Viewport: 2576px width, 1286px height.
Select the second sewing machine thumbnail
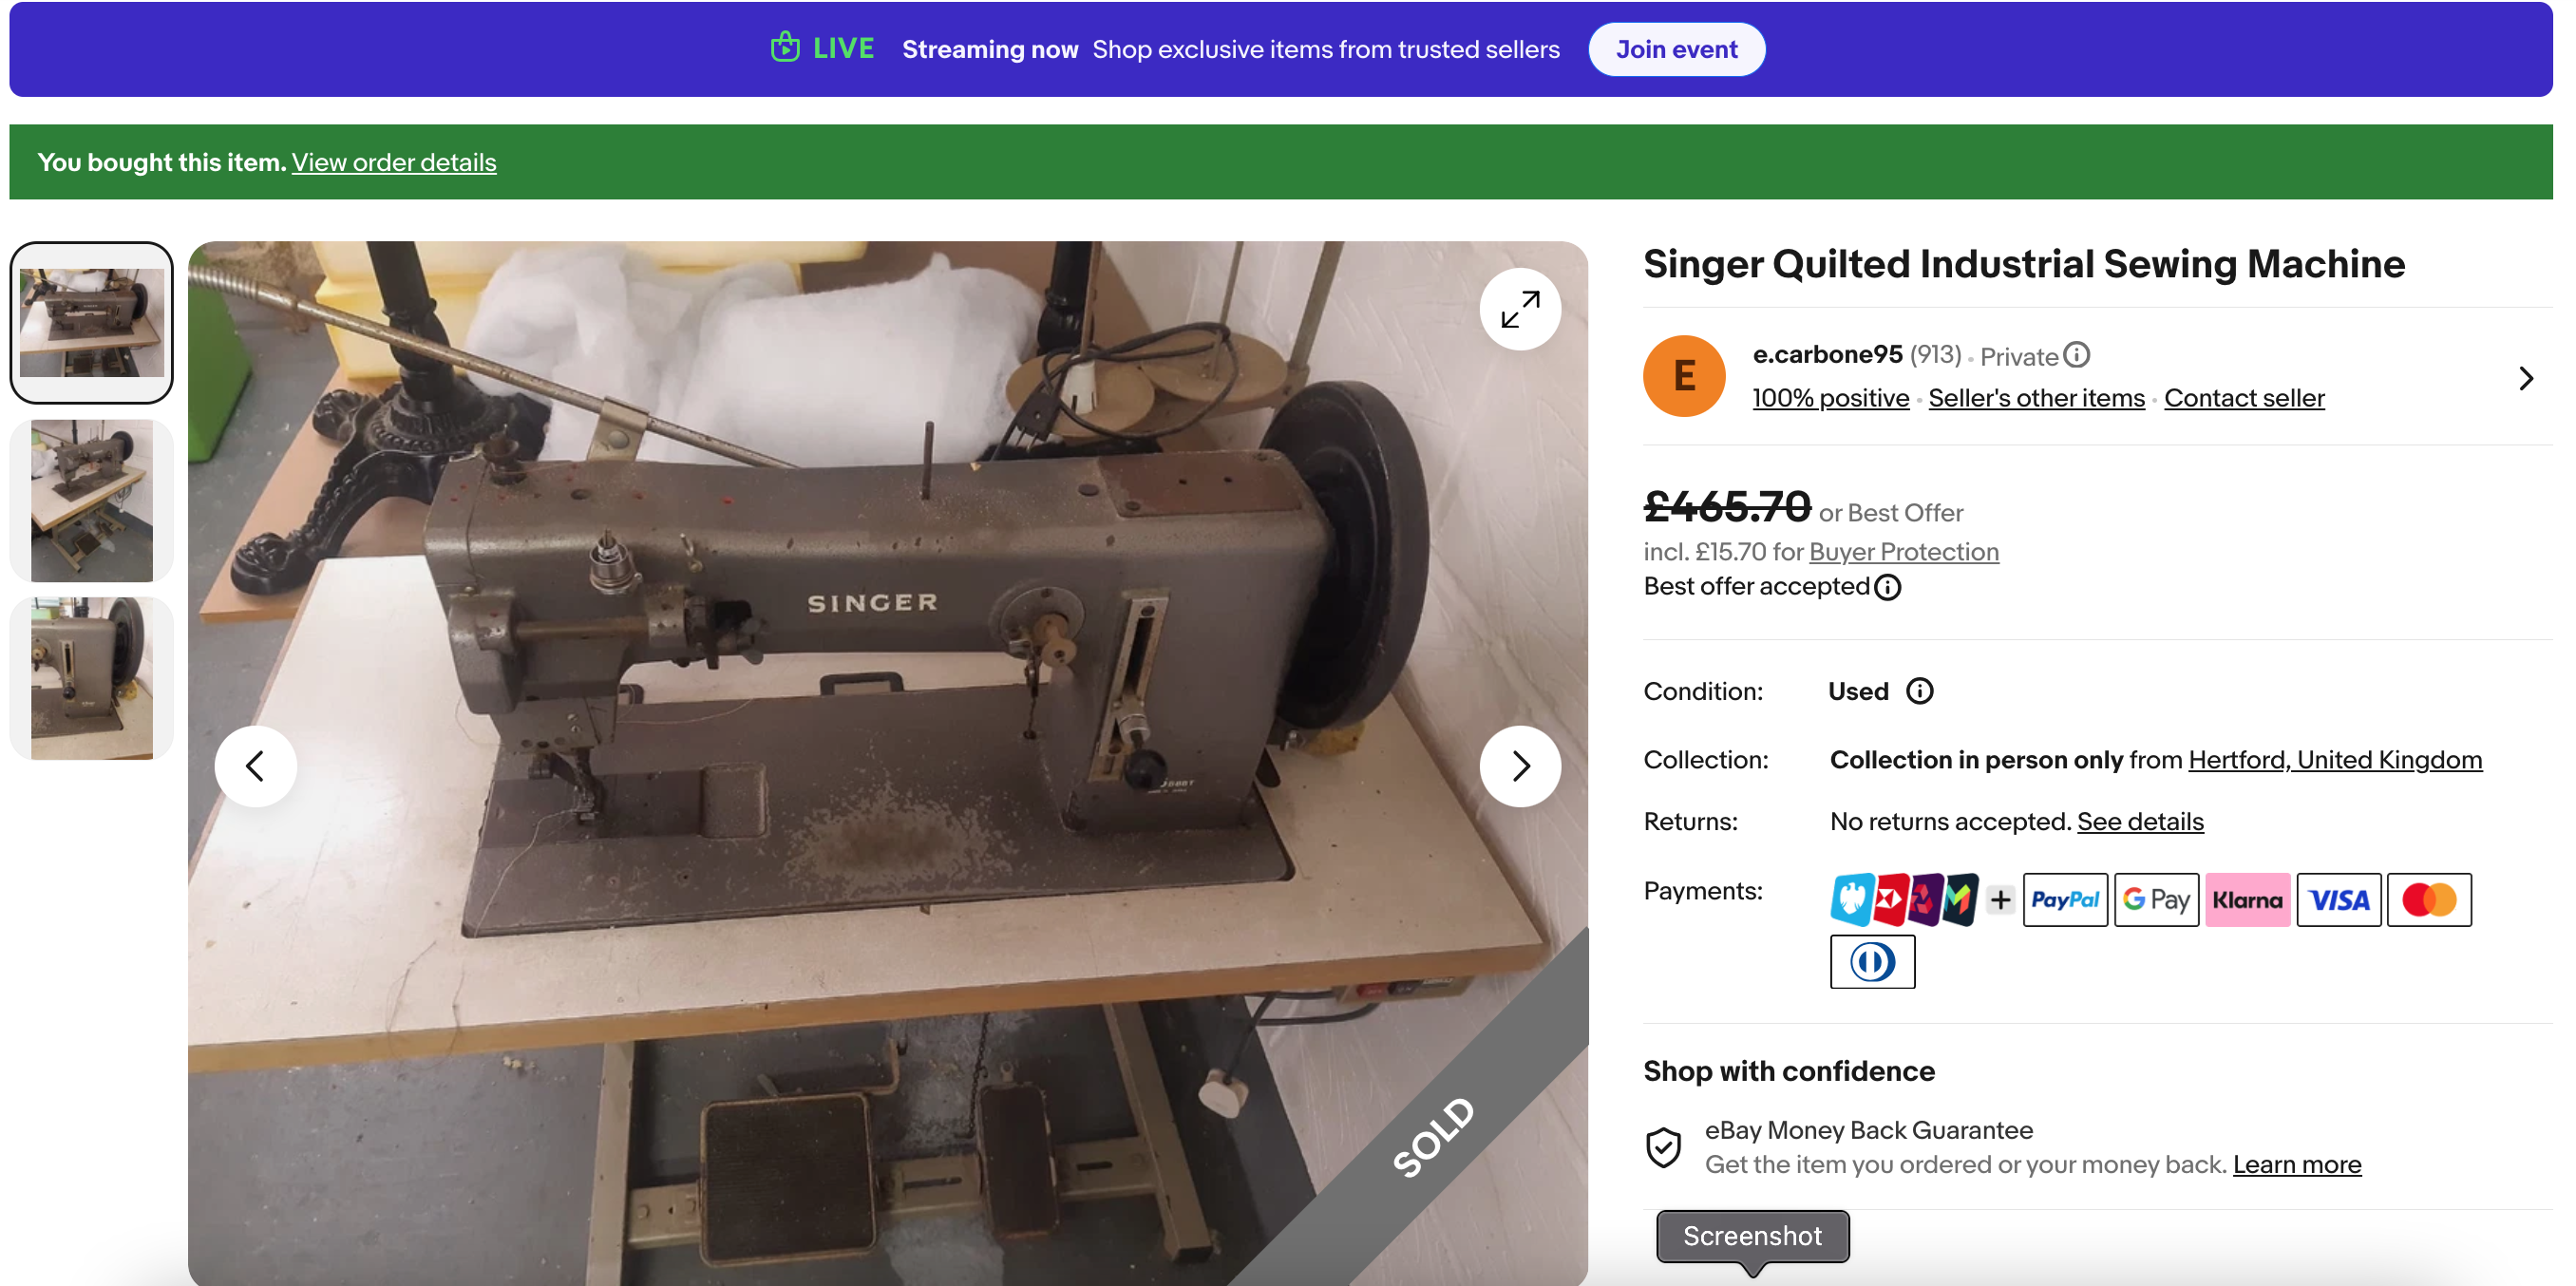pyautogui.click(x=92, y=500)
